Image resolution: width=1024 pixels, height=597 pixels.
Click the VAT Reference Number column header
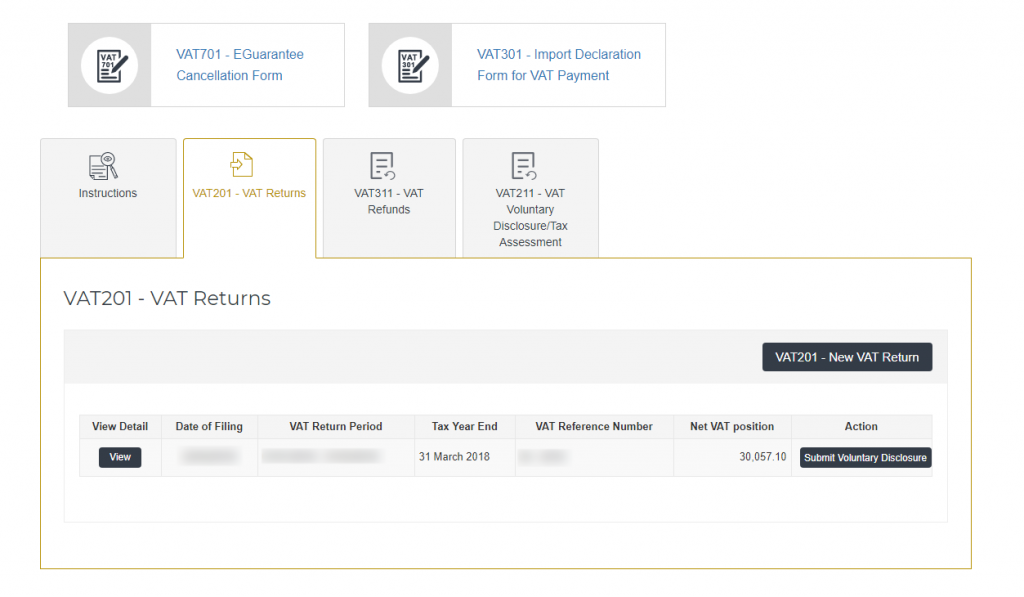pos(594,427)
